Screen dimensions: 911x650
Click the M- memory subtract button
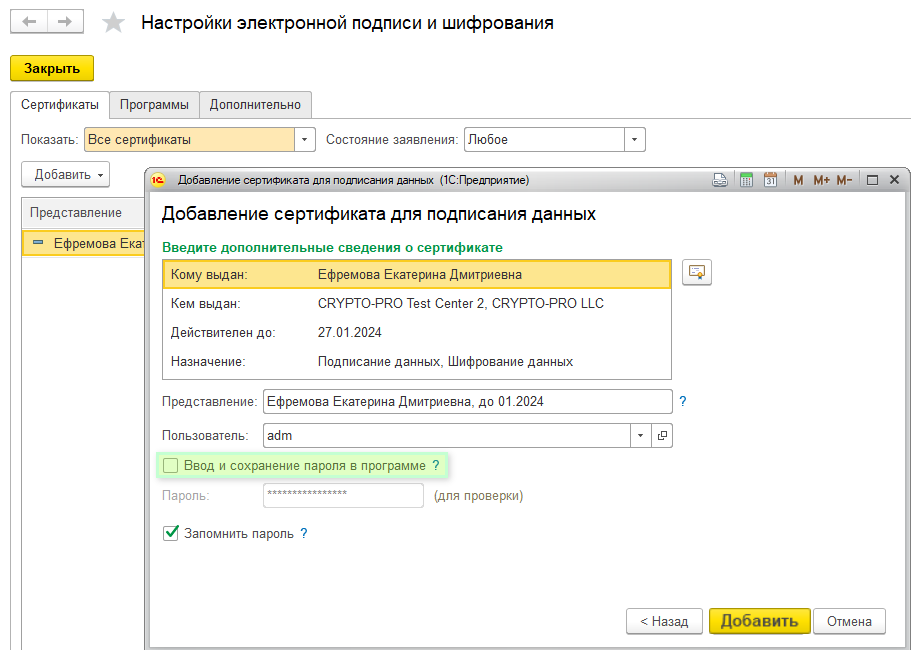coord(844,180)
